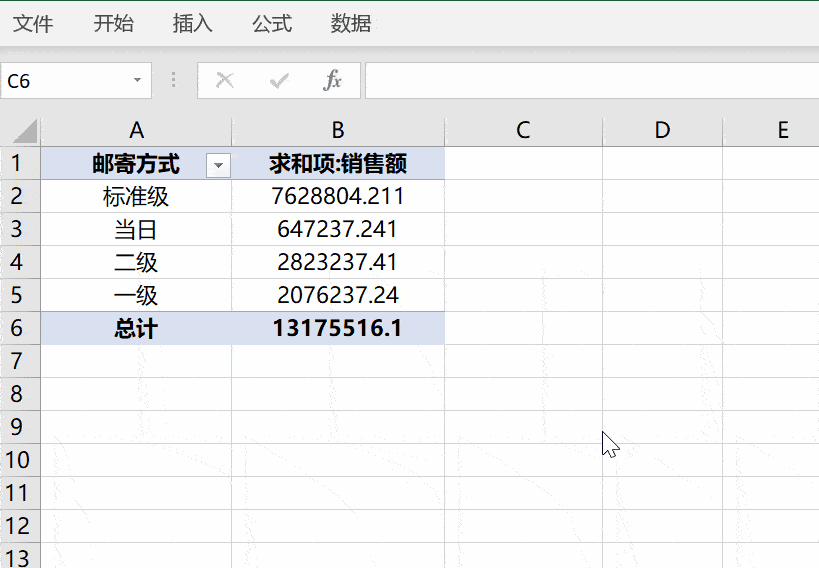Open the 数据 ribbon tab
The height and width of the screenshot is (568, 819).
pos(350,24)
